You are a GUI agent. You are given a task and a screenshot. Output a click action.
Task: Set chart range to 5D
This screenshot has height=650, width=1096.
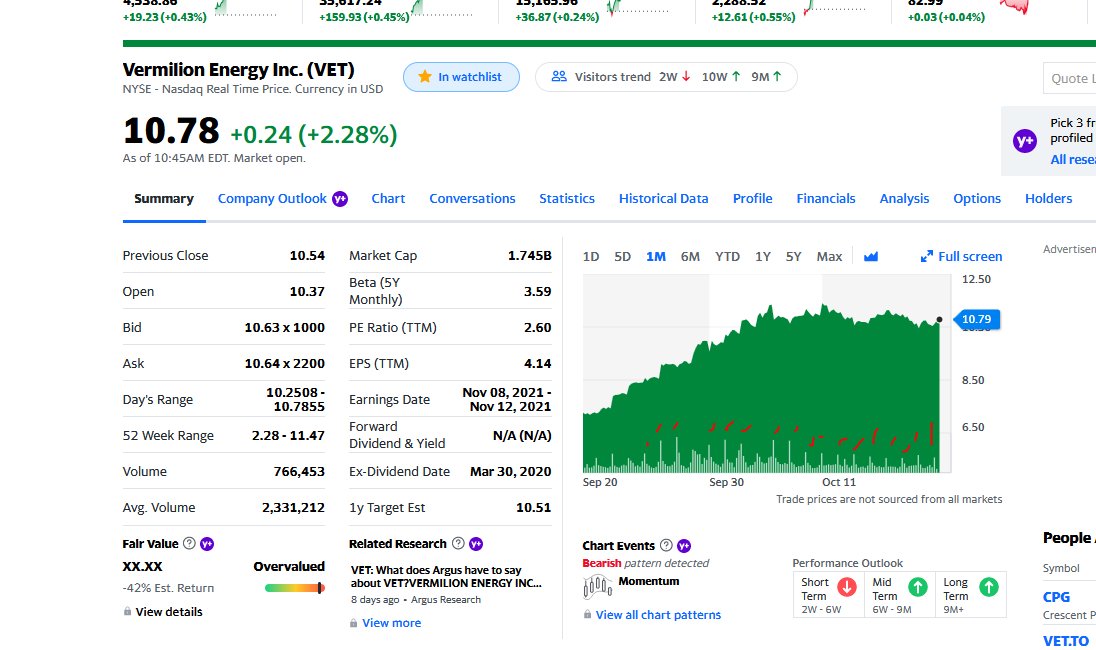[x=622, y=257]
